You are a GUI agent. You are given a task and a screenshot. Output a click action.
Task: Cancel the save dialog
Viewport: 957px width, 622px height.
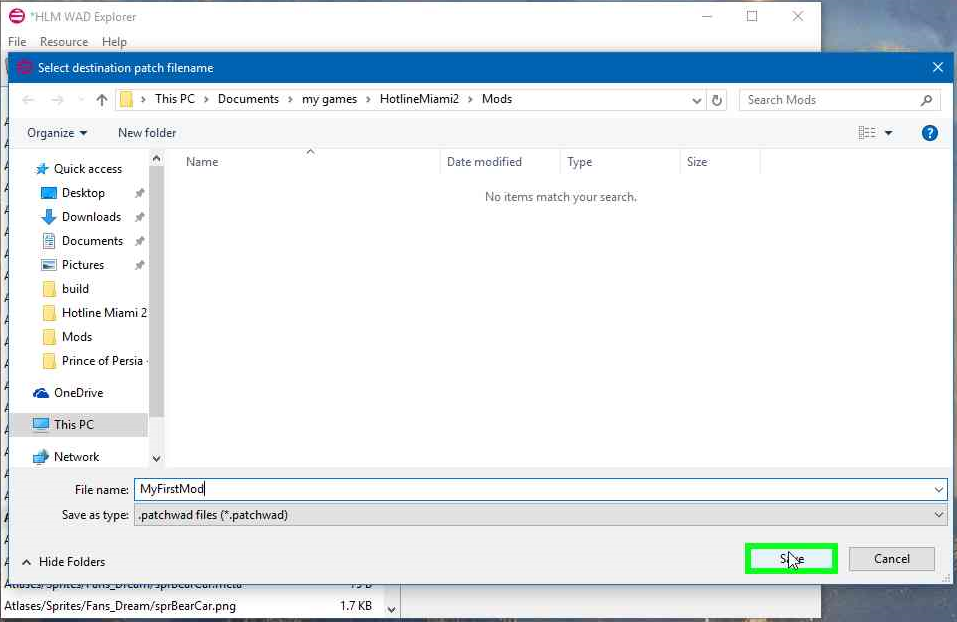pyautogui.click(x=891, y=559)
